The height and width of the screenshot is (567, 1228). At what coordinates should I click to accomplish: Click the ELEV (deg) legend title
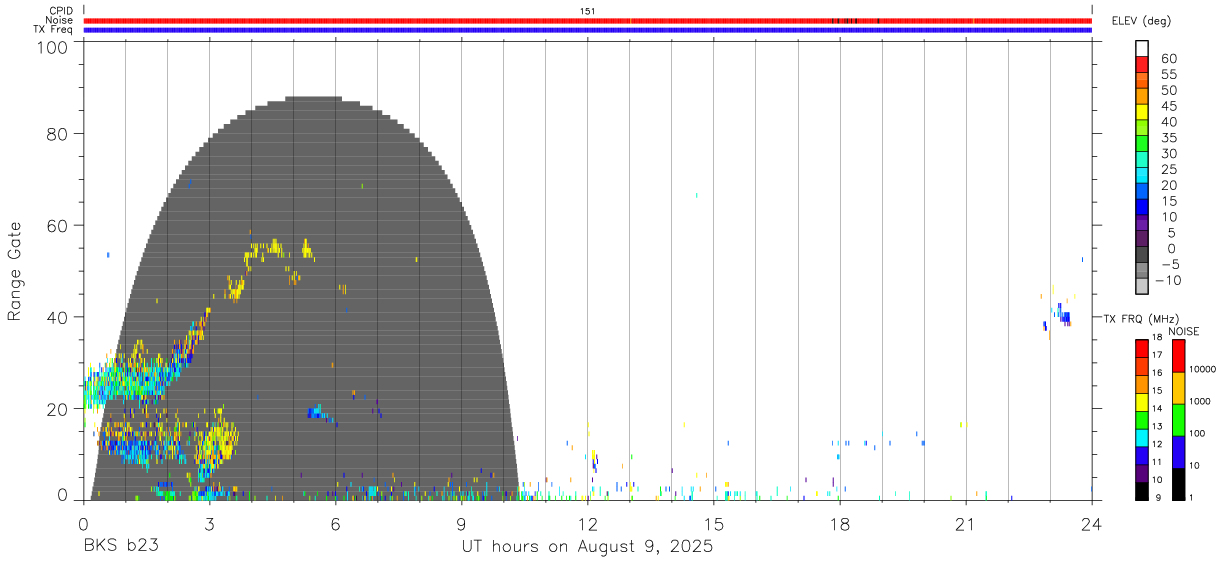(x=1141, y=20)
